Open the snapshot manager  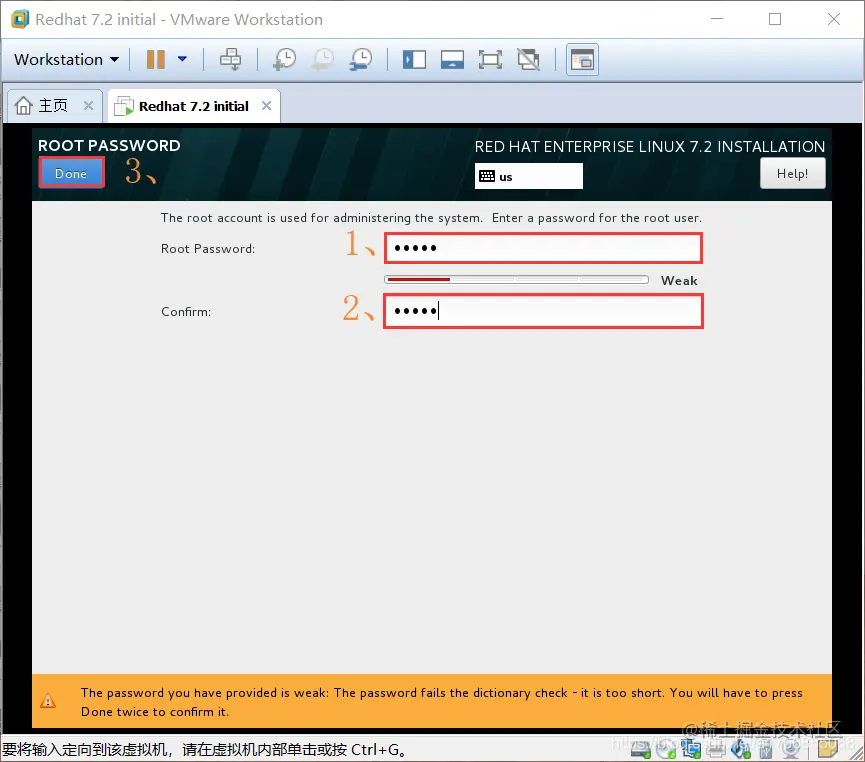coord(361,59)
